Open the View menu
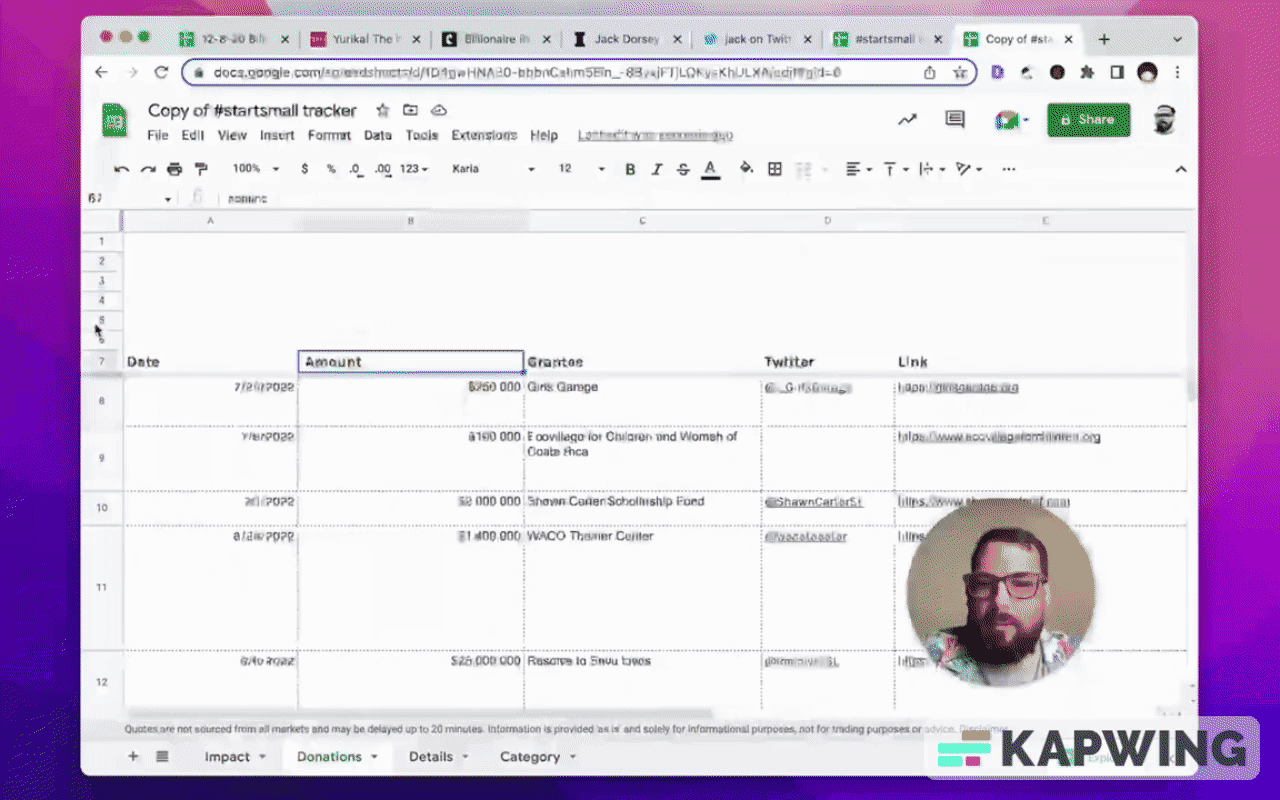The image size is (1280, 800). (x=232, y=135)
